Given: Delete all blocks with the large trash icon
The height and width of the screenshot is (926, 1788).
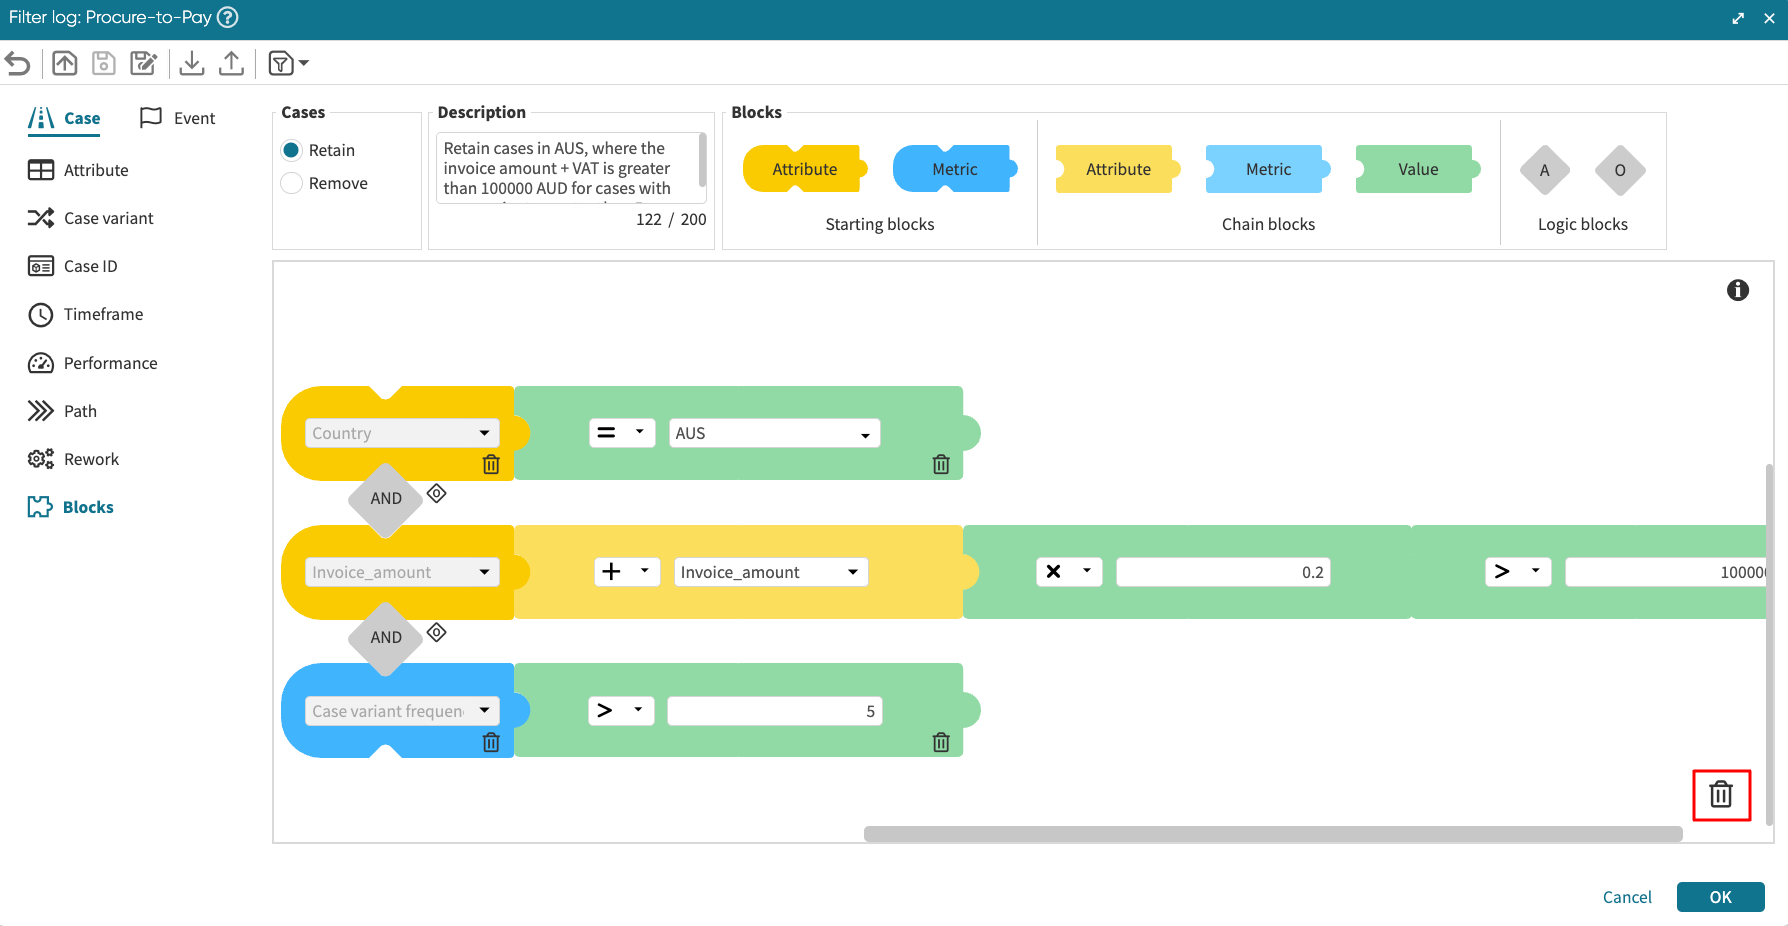Looking at the screenshot, I should [x=1720, y=795].
